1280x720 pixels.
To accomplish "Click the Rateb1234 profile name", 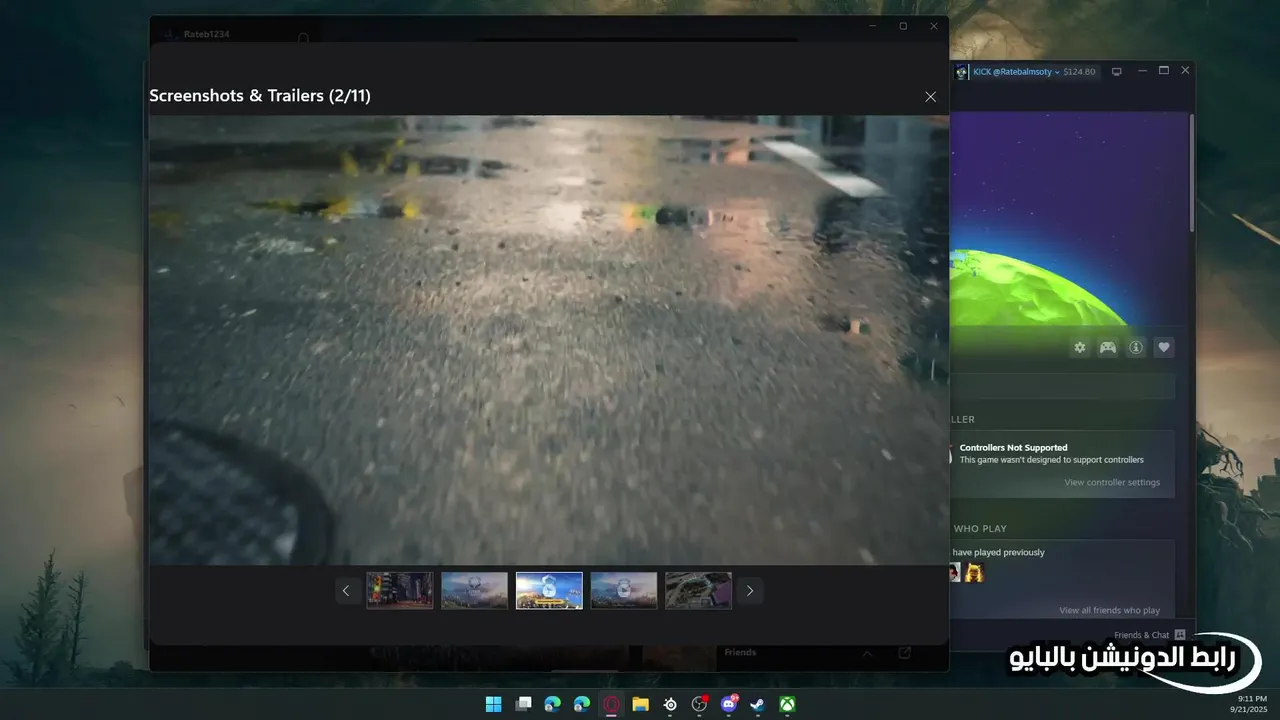I will pos(207,34).
